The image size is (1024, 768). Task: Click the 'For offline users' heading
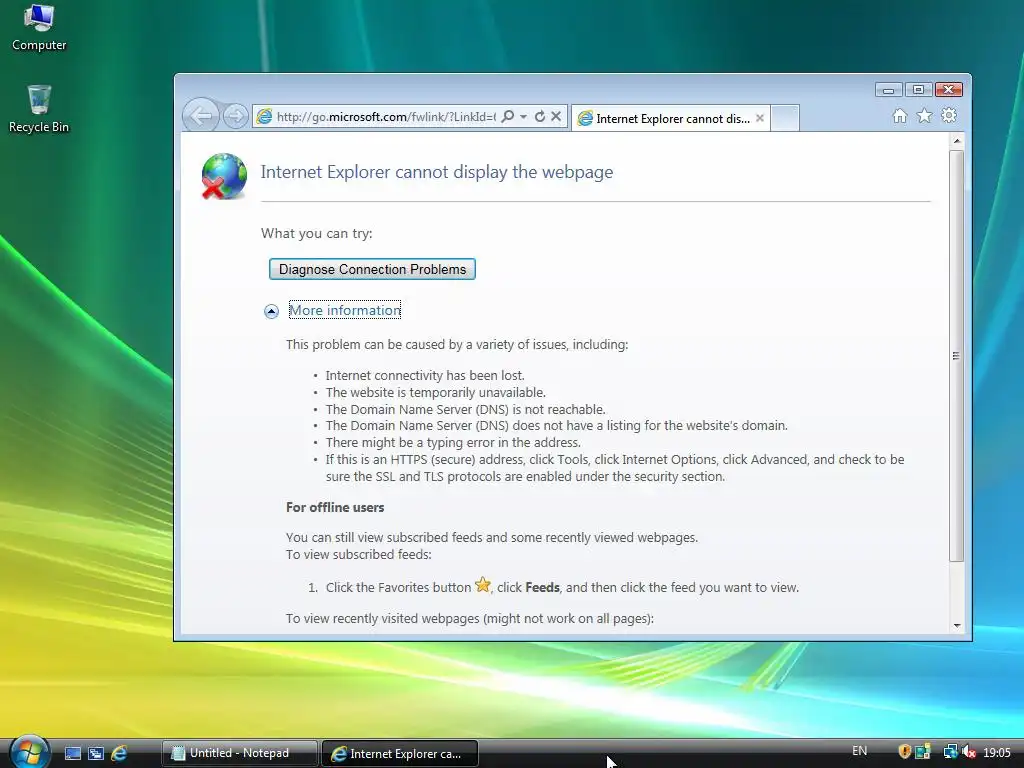[335, 507]
